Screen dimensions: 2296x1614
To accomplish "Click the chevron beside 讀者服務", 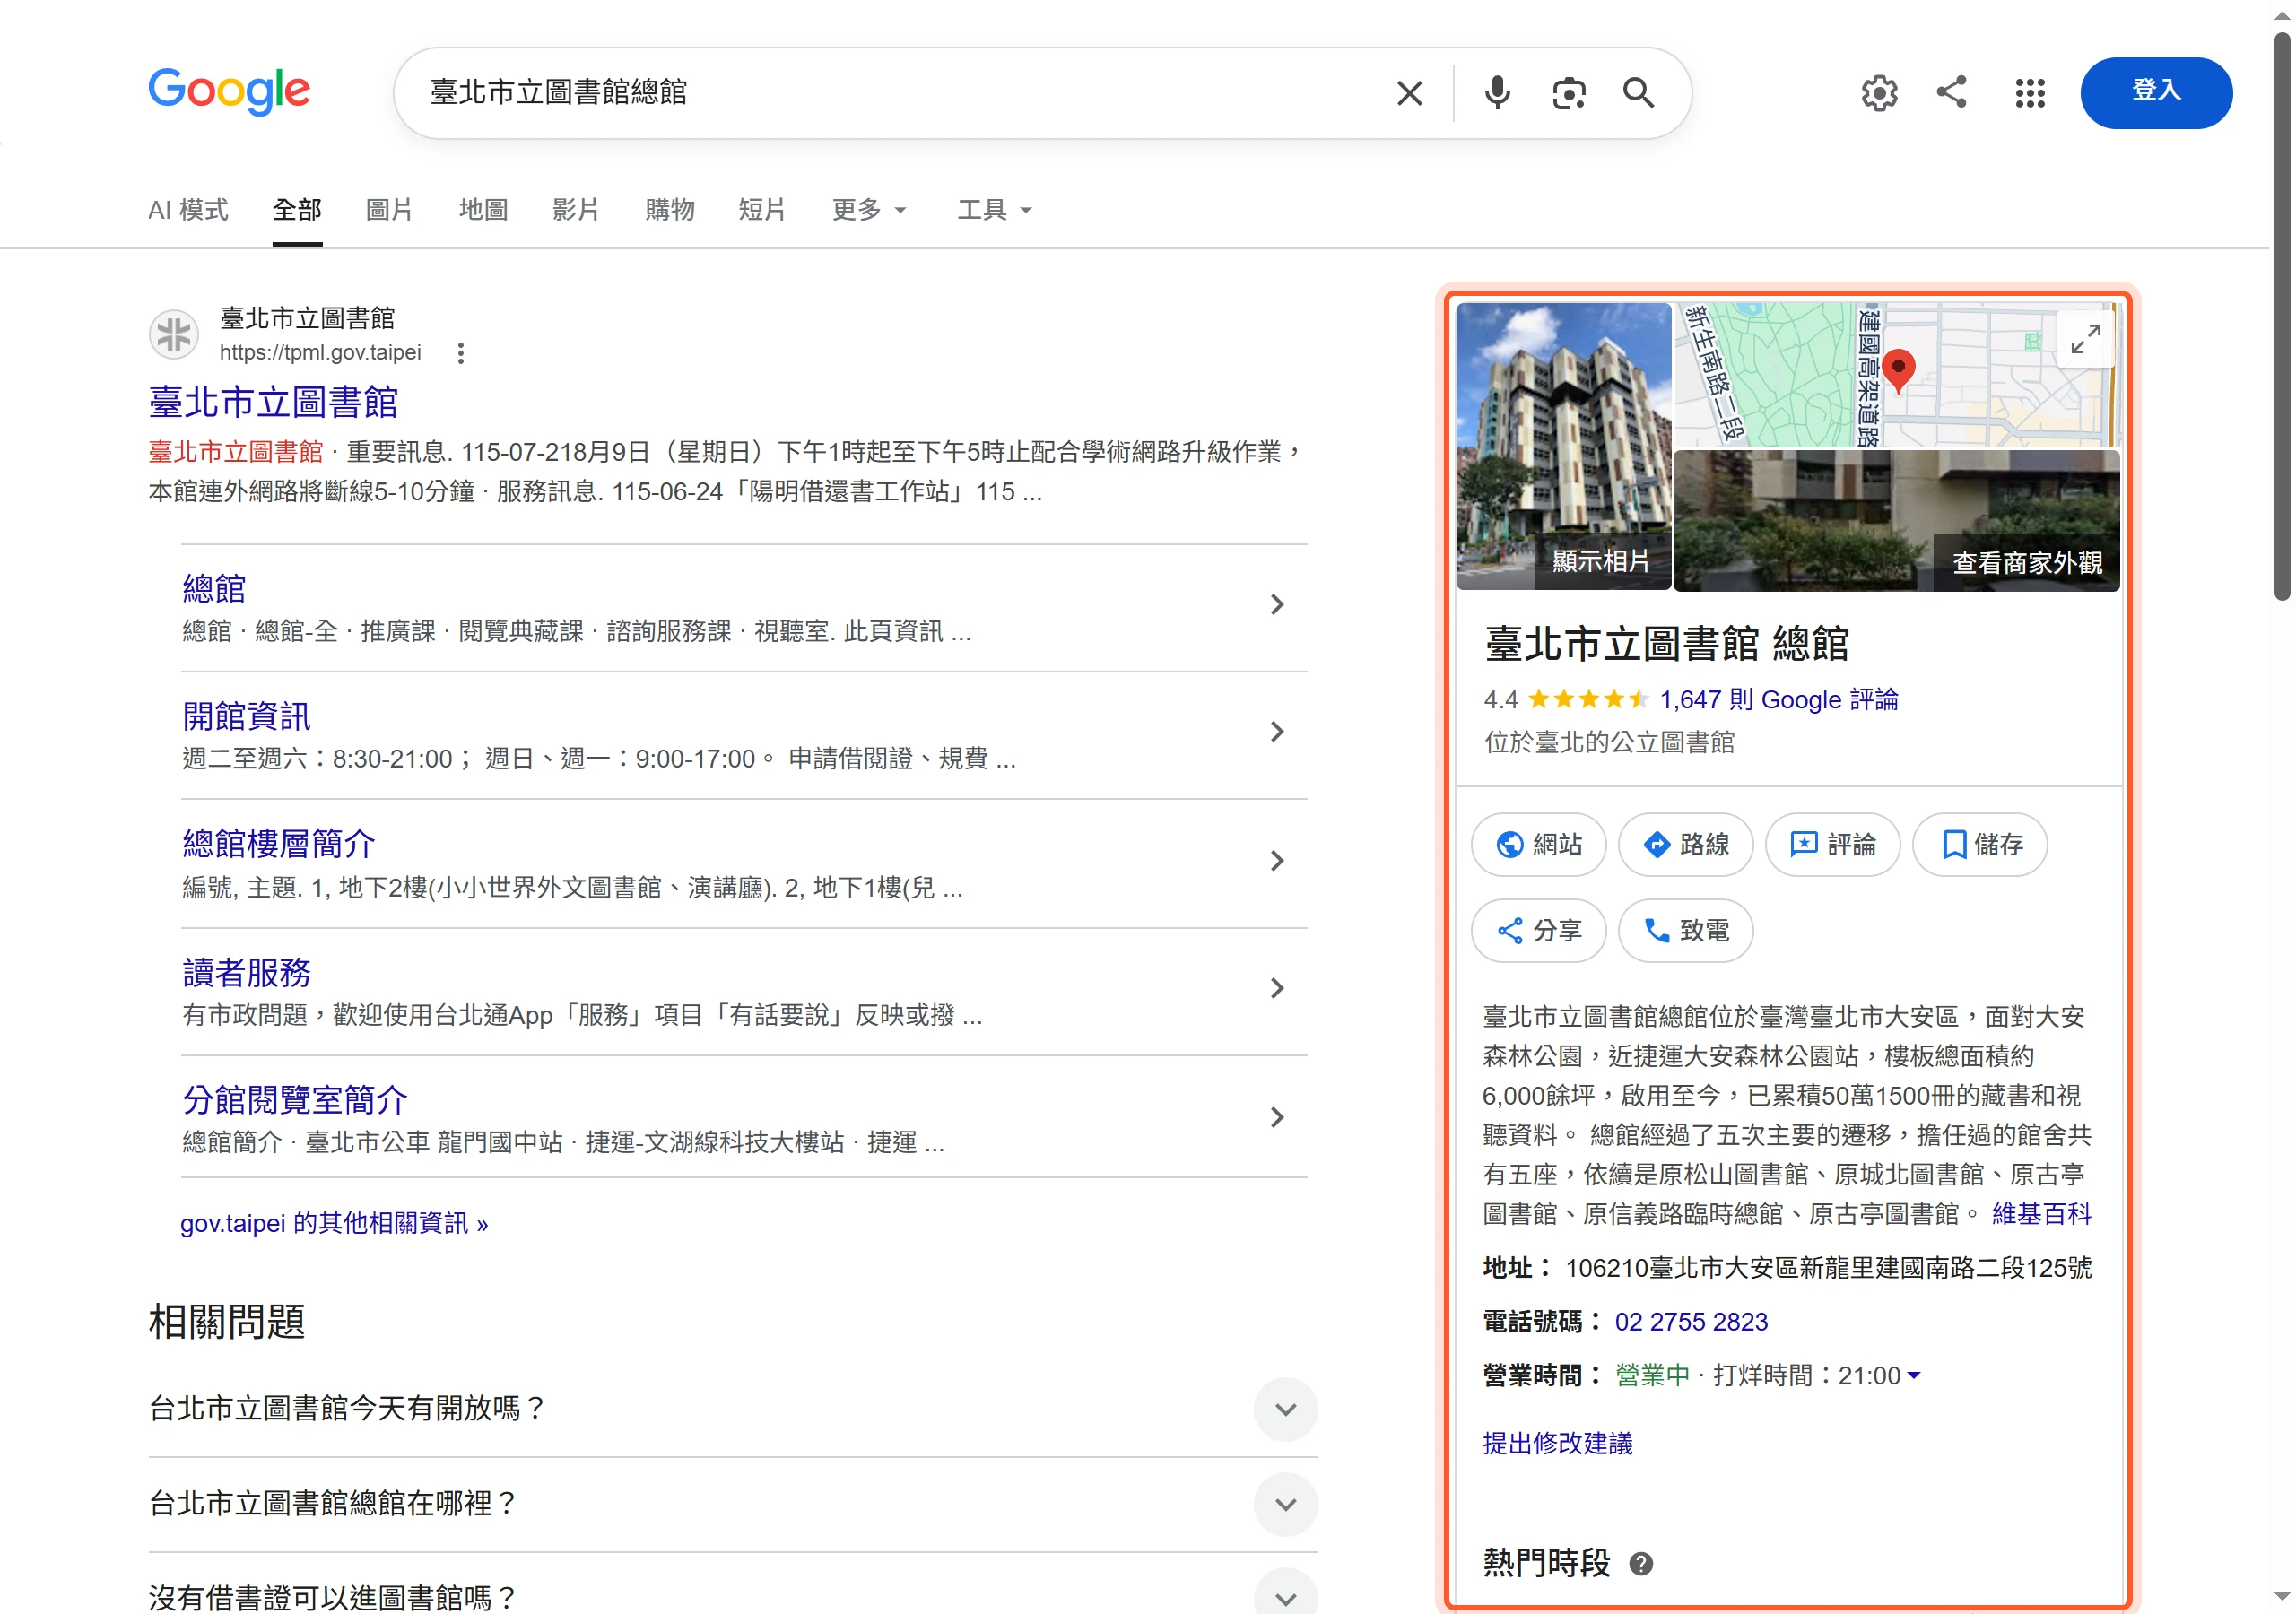I will [1277, 988].
